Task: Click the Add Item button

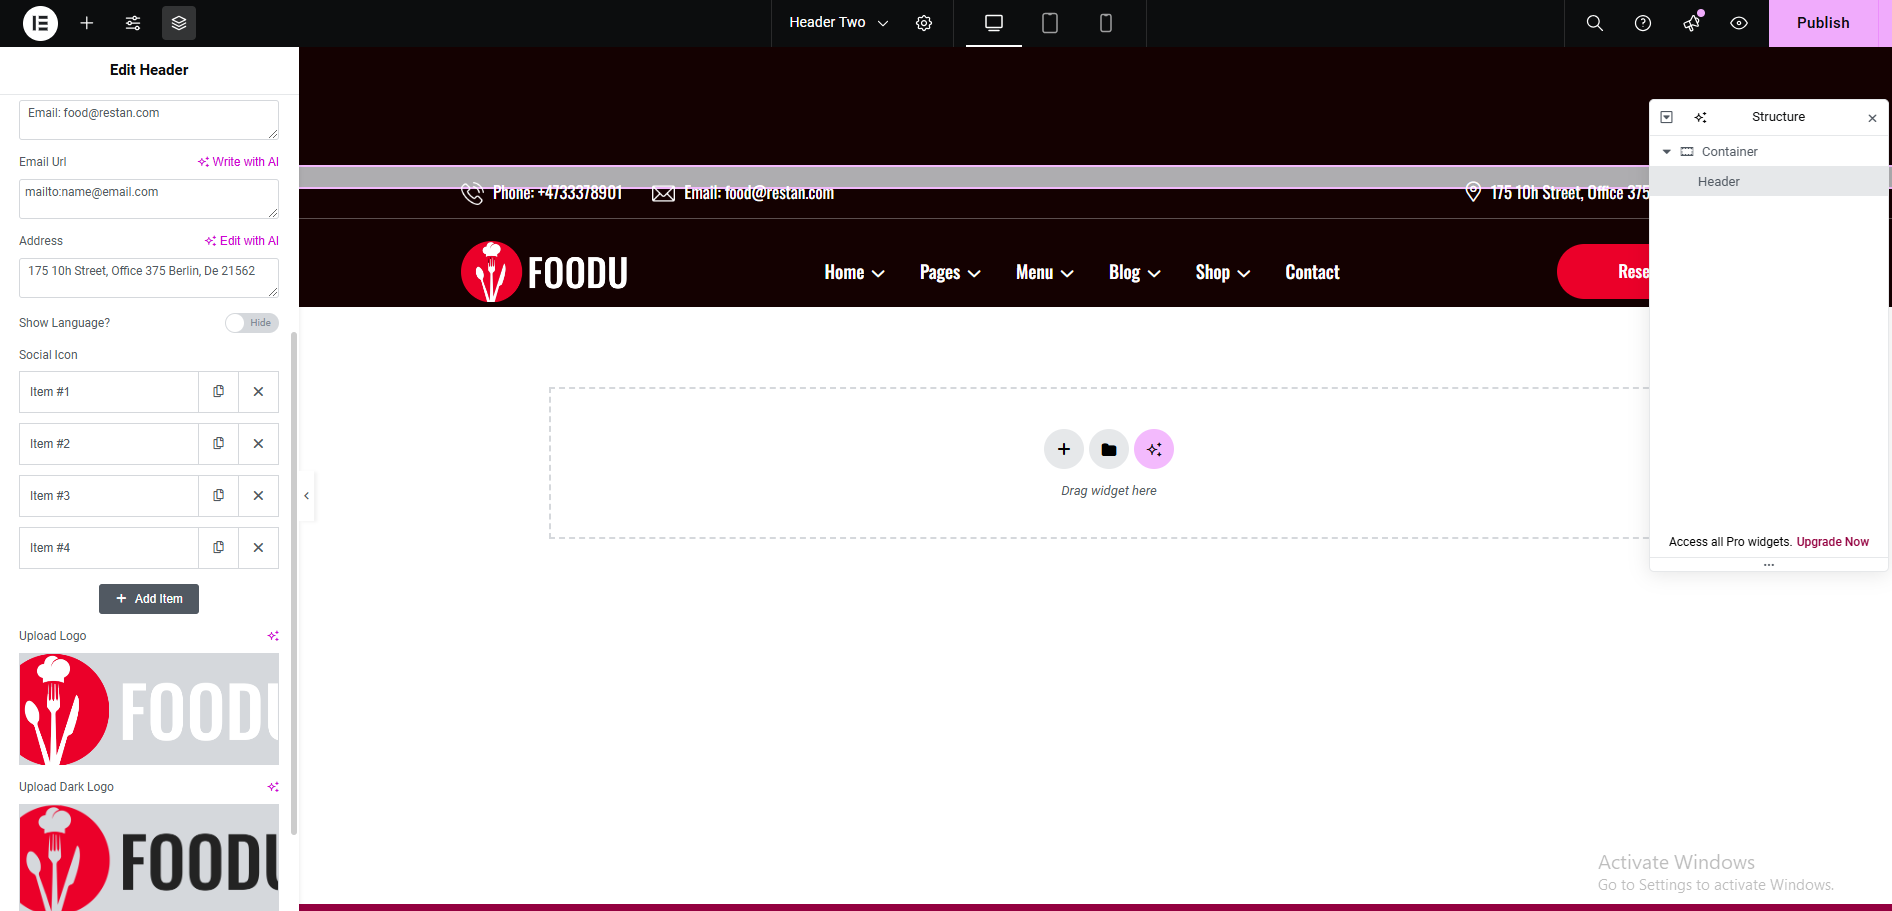Action: [149, 599]
